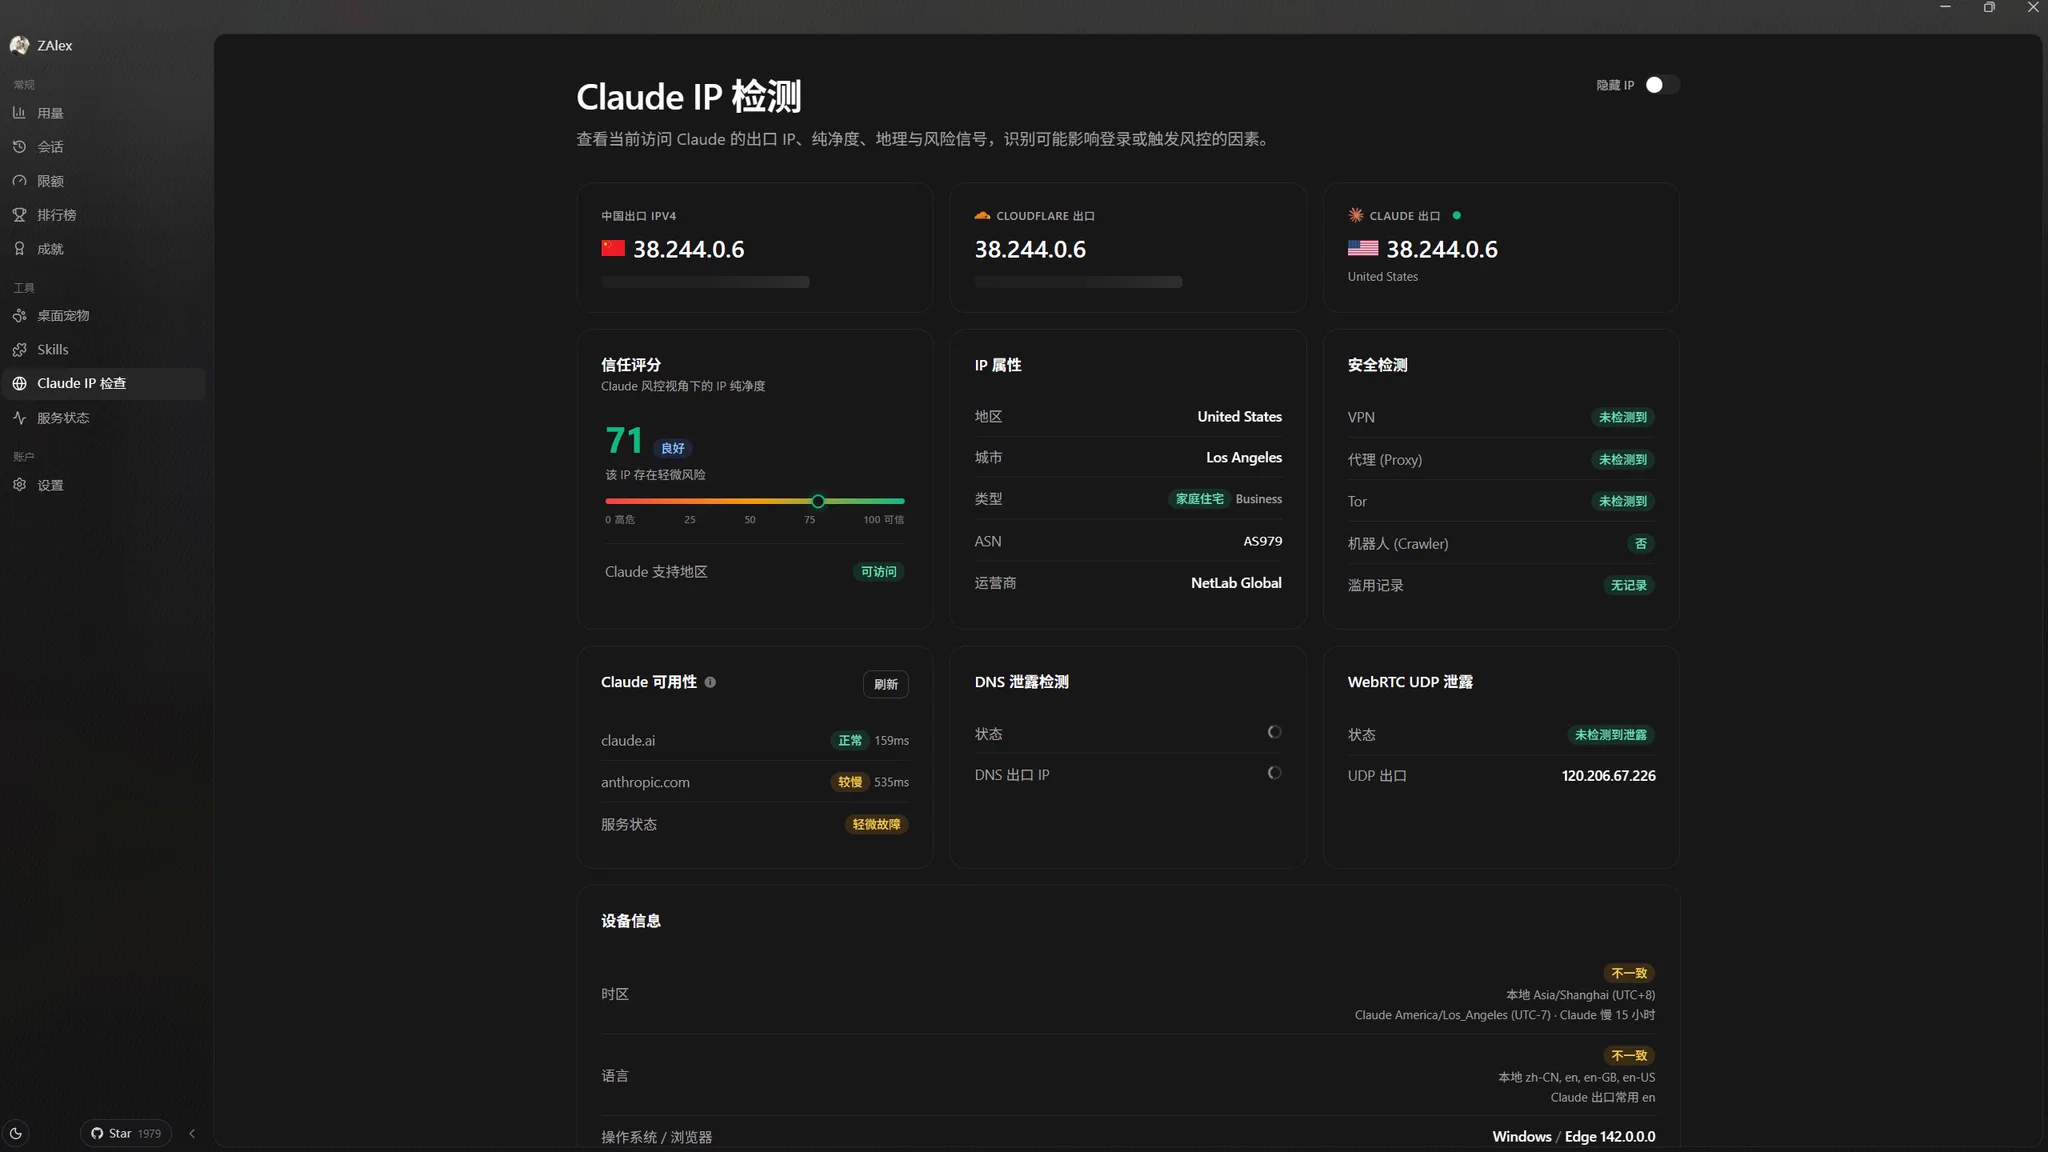Toggle dark mode moon icon

click(16, 1133)
